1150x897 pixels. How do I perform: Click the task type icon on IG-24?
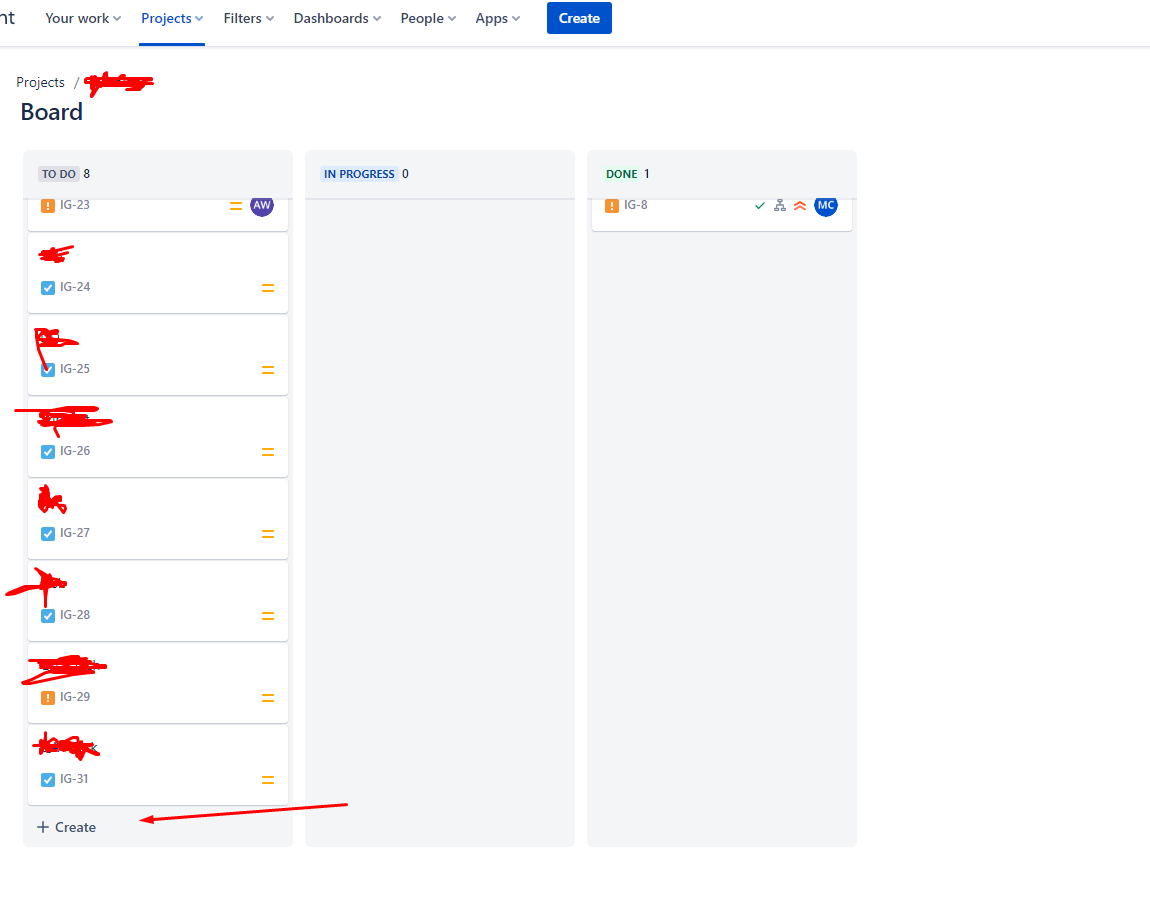[48, 288]
